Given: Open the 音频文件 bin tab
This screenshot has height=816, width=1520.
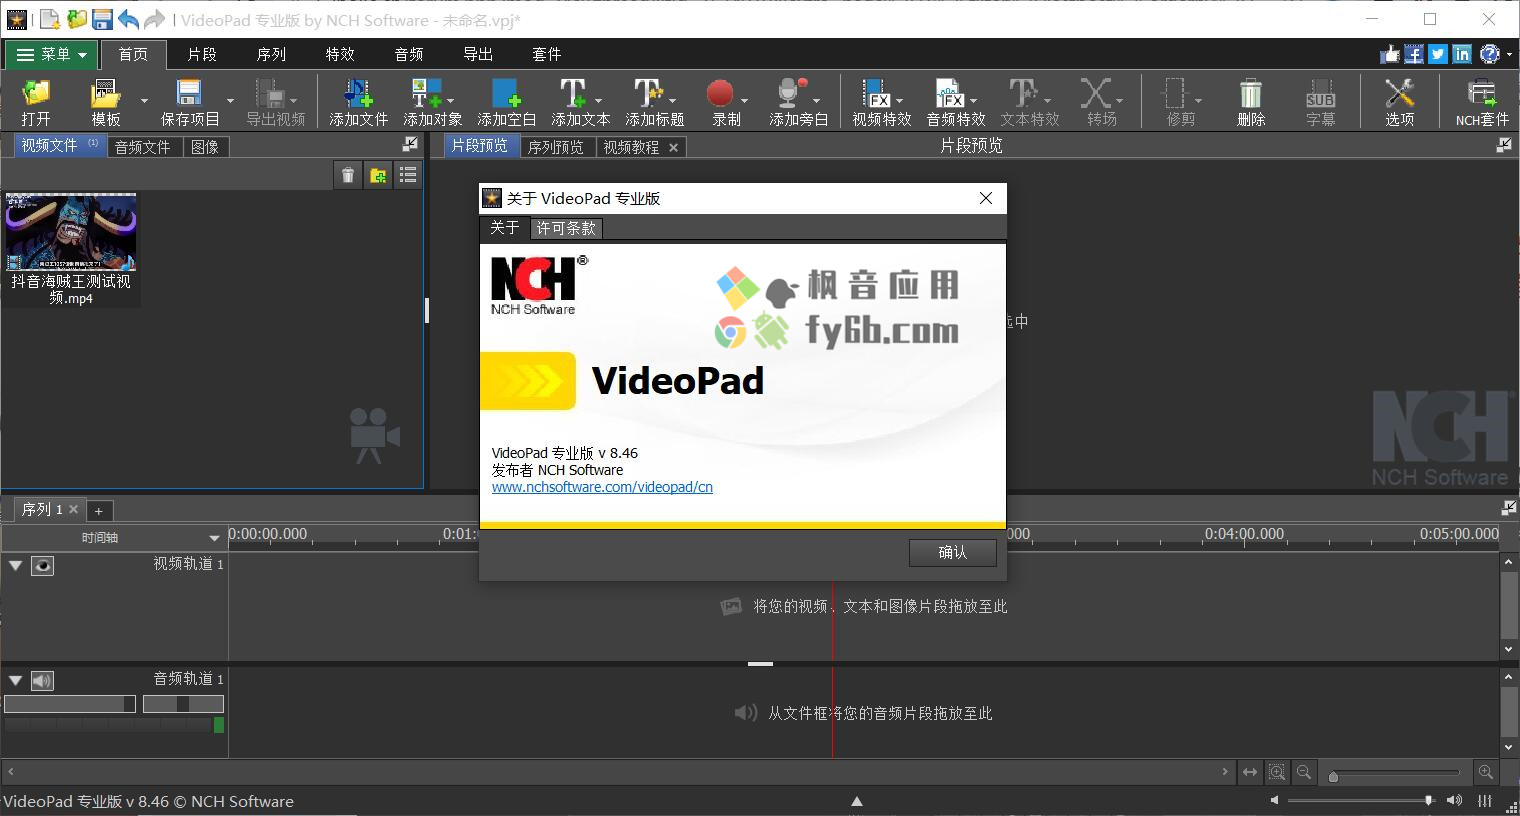Looking at the screenshot, I should [142, 147].
